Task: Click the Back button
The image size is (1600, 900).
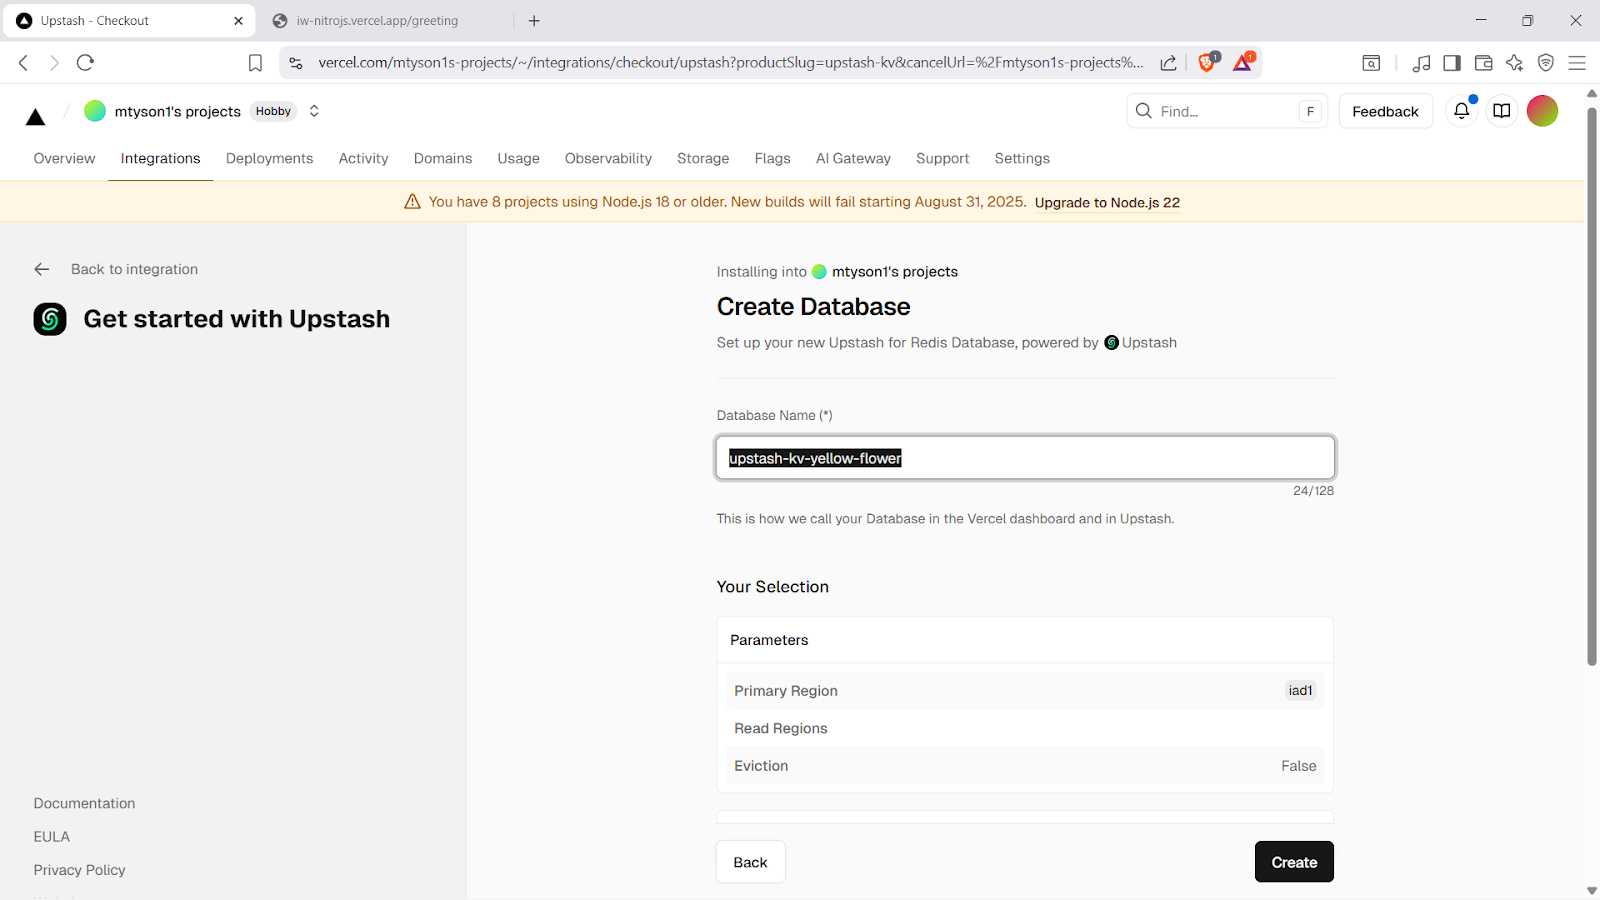Action: [750, 862]
